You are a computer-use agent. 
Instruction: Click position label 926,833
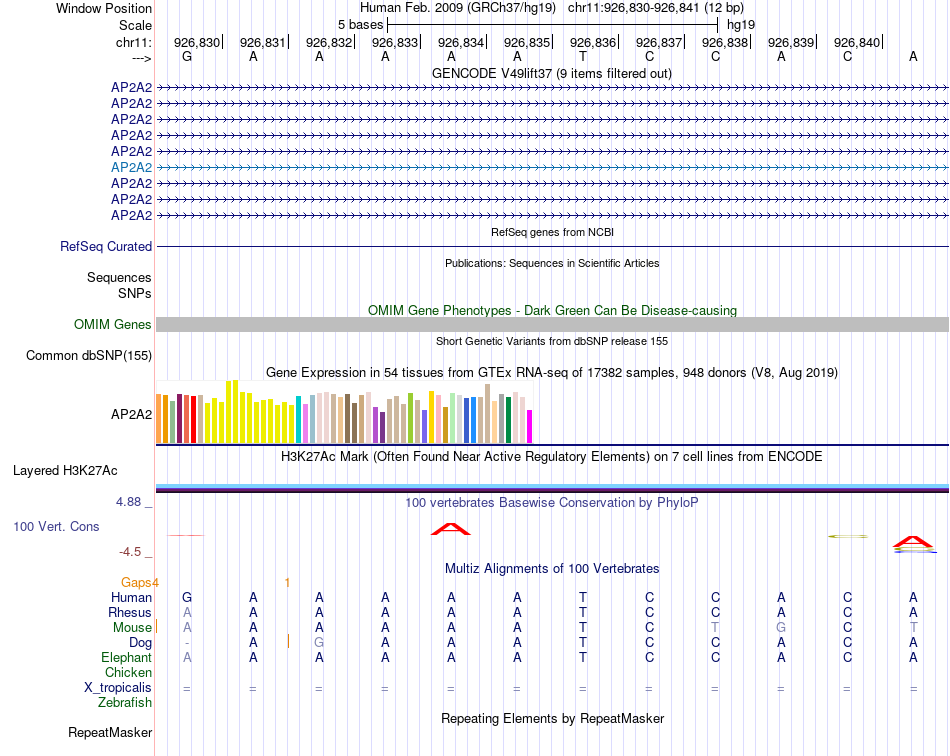395,42
